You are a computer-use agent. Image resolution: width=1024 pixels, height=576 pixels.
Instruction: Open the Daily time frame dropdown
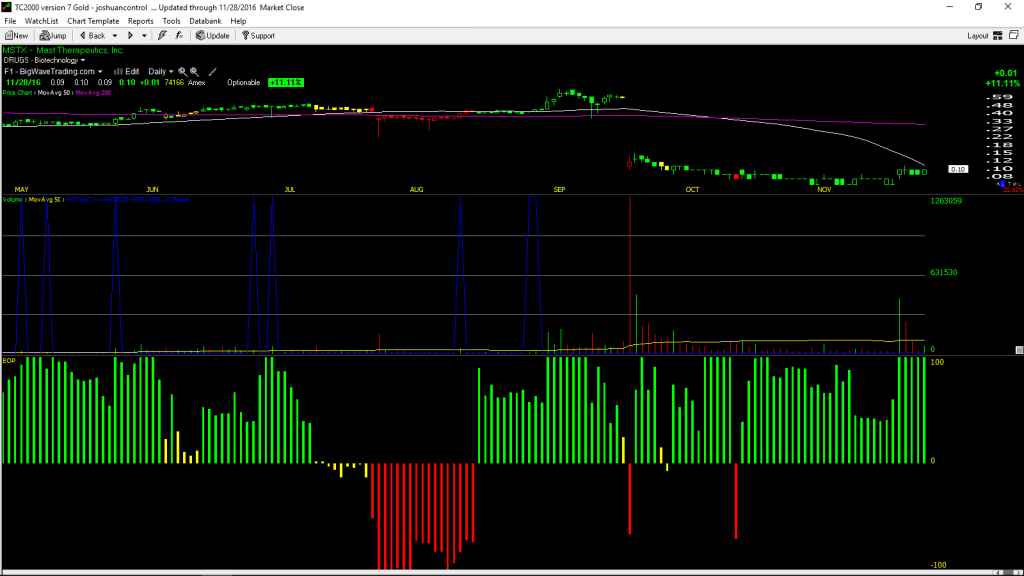[x=161, y=71]
